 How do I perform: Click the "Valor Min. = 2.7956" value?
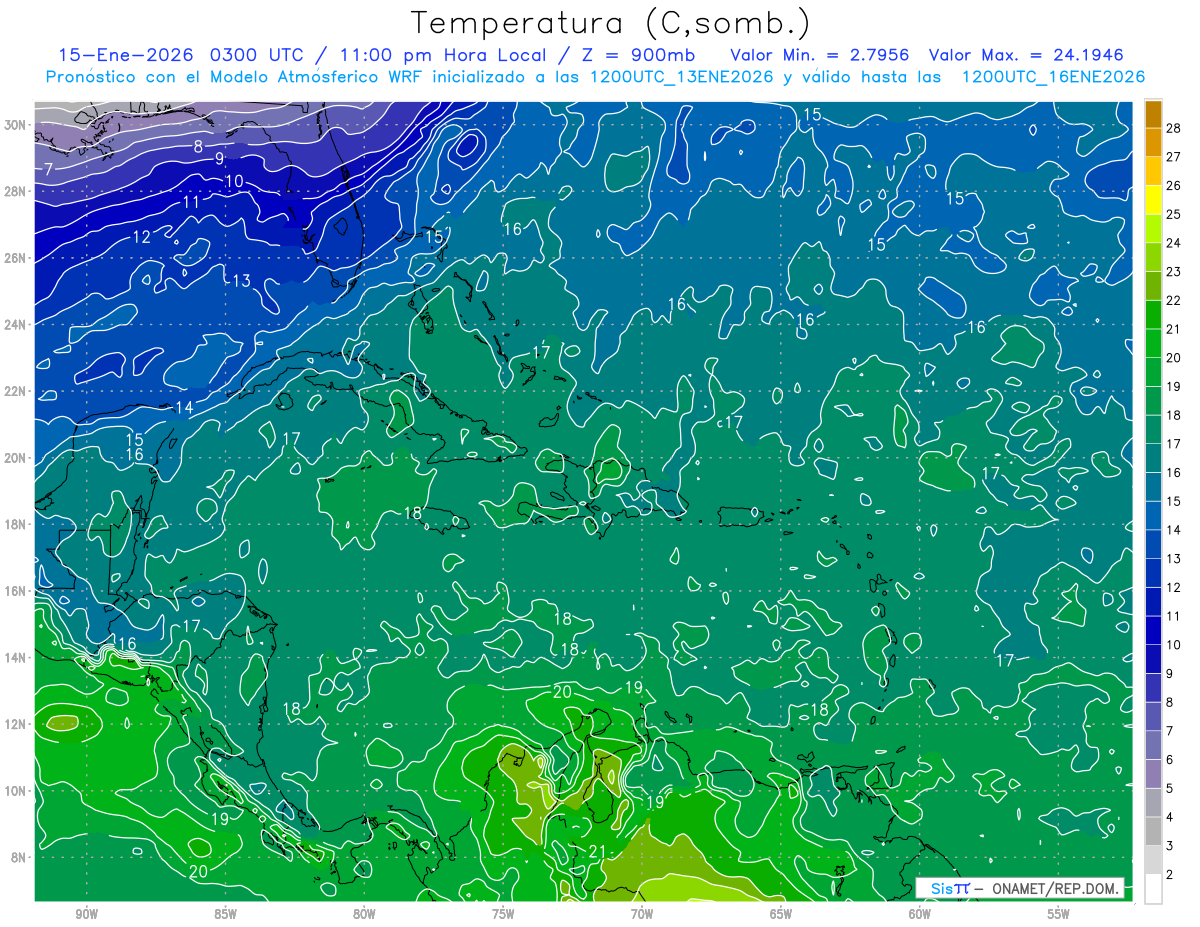(819, 55)
